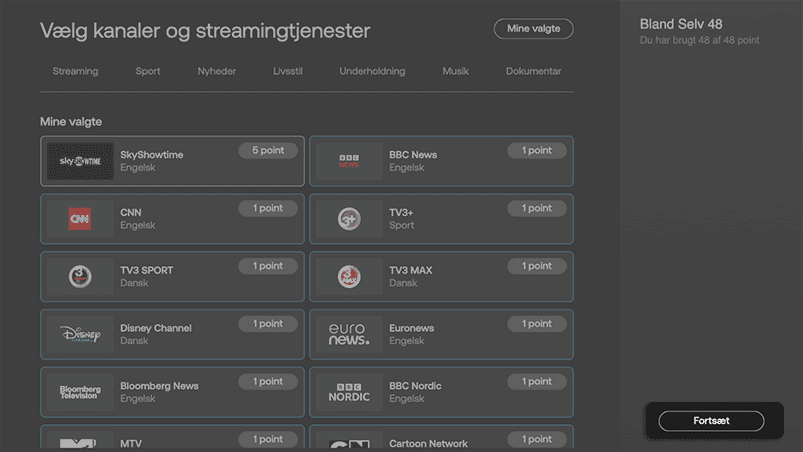
Task: Click the BBC Nordic logo
Action: point(349,392)
